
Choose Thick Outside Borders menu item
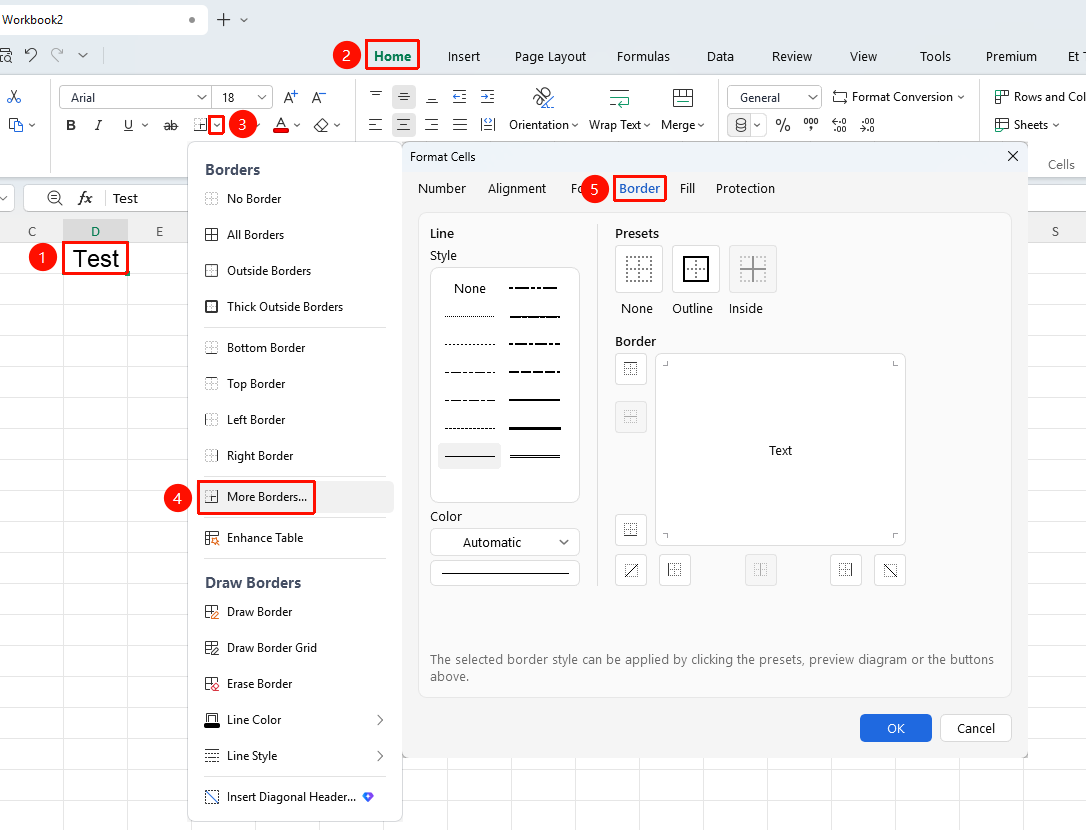click(294, 307)
